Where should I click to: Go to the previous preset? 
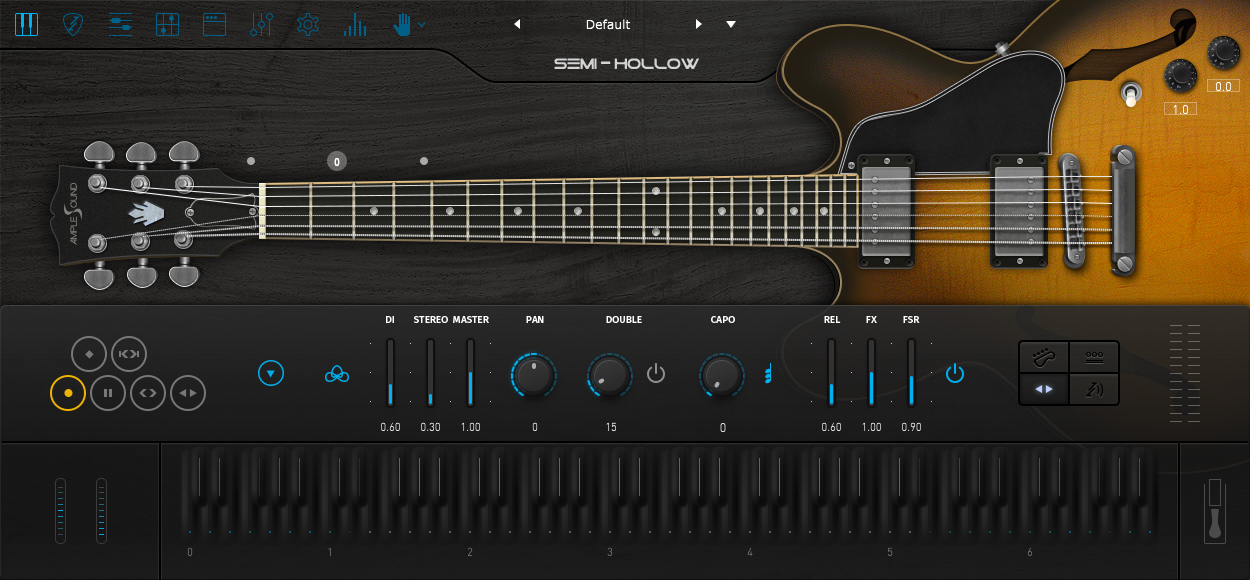(x=517, y=24)
